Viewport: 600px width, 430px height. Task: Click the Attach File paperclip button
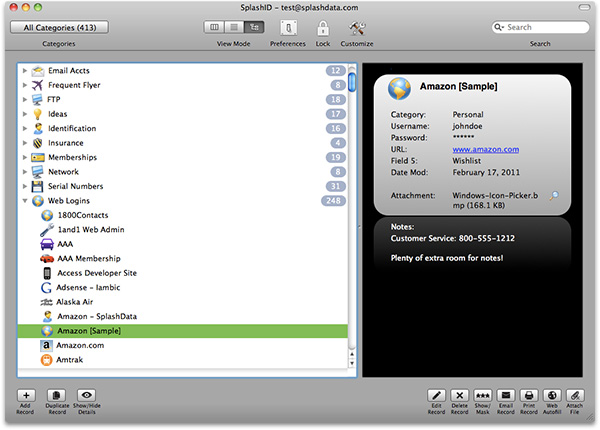point(575,395)
